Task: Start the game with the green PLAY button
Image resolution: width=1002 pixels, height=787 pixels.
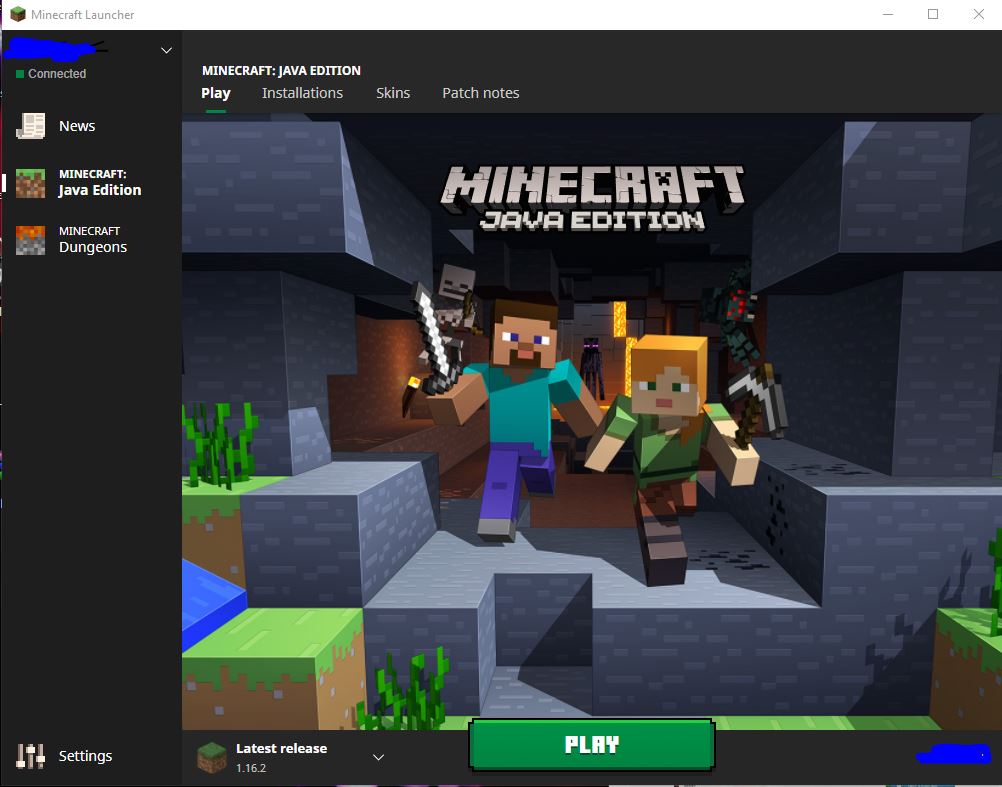Action: 591,745
